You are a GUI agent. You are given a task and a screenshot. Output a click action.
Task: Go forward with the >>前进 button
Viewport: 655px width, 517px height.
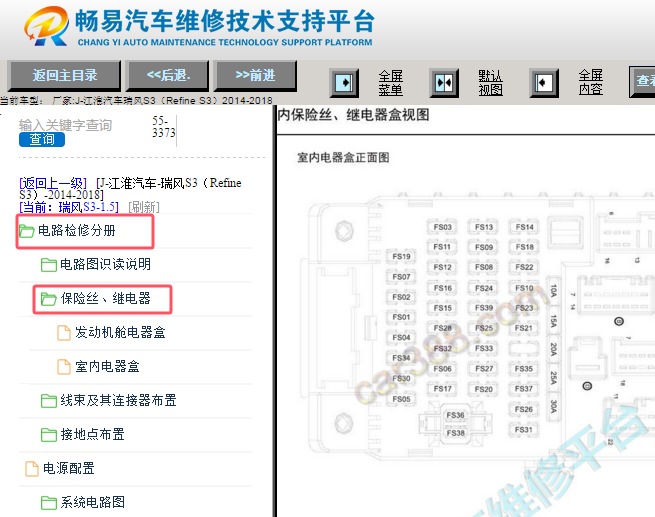(255, 76)
